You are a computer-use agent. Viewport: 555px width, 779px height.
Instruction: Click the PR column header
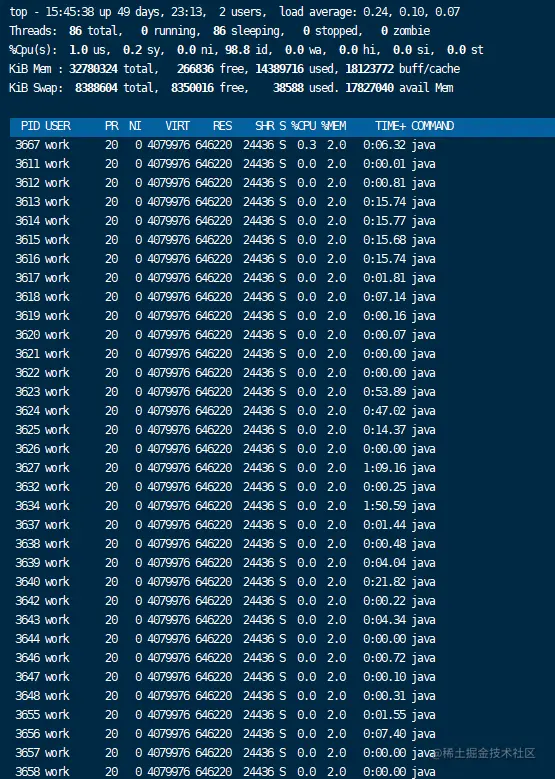pos(112,126)
